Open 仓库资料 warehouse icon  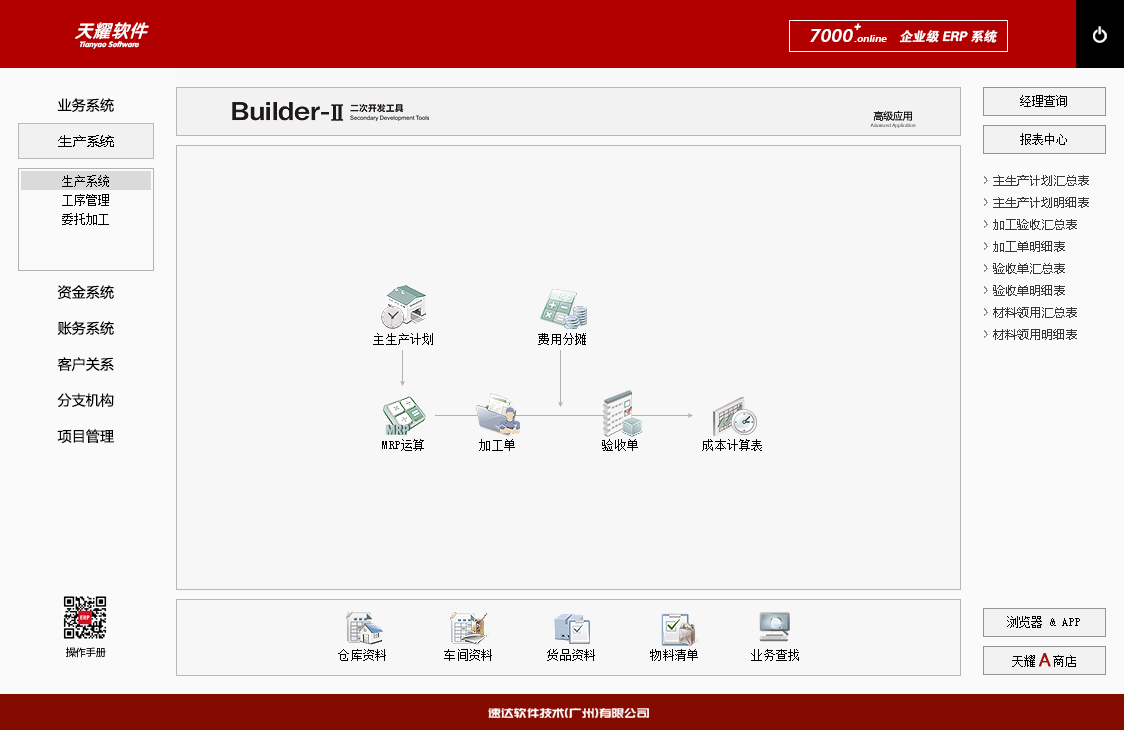[362, 629]
